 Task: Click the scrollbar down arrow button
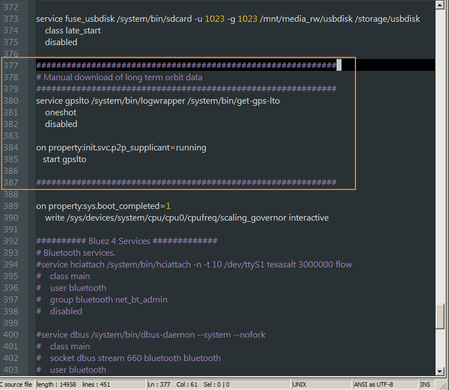tap(440, 371)
